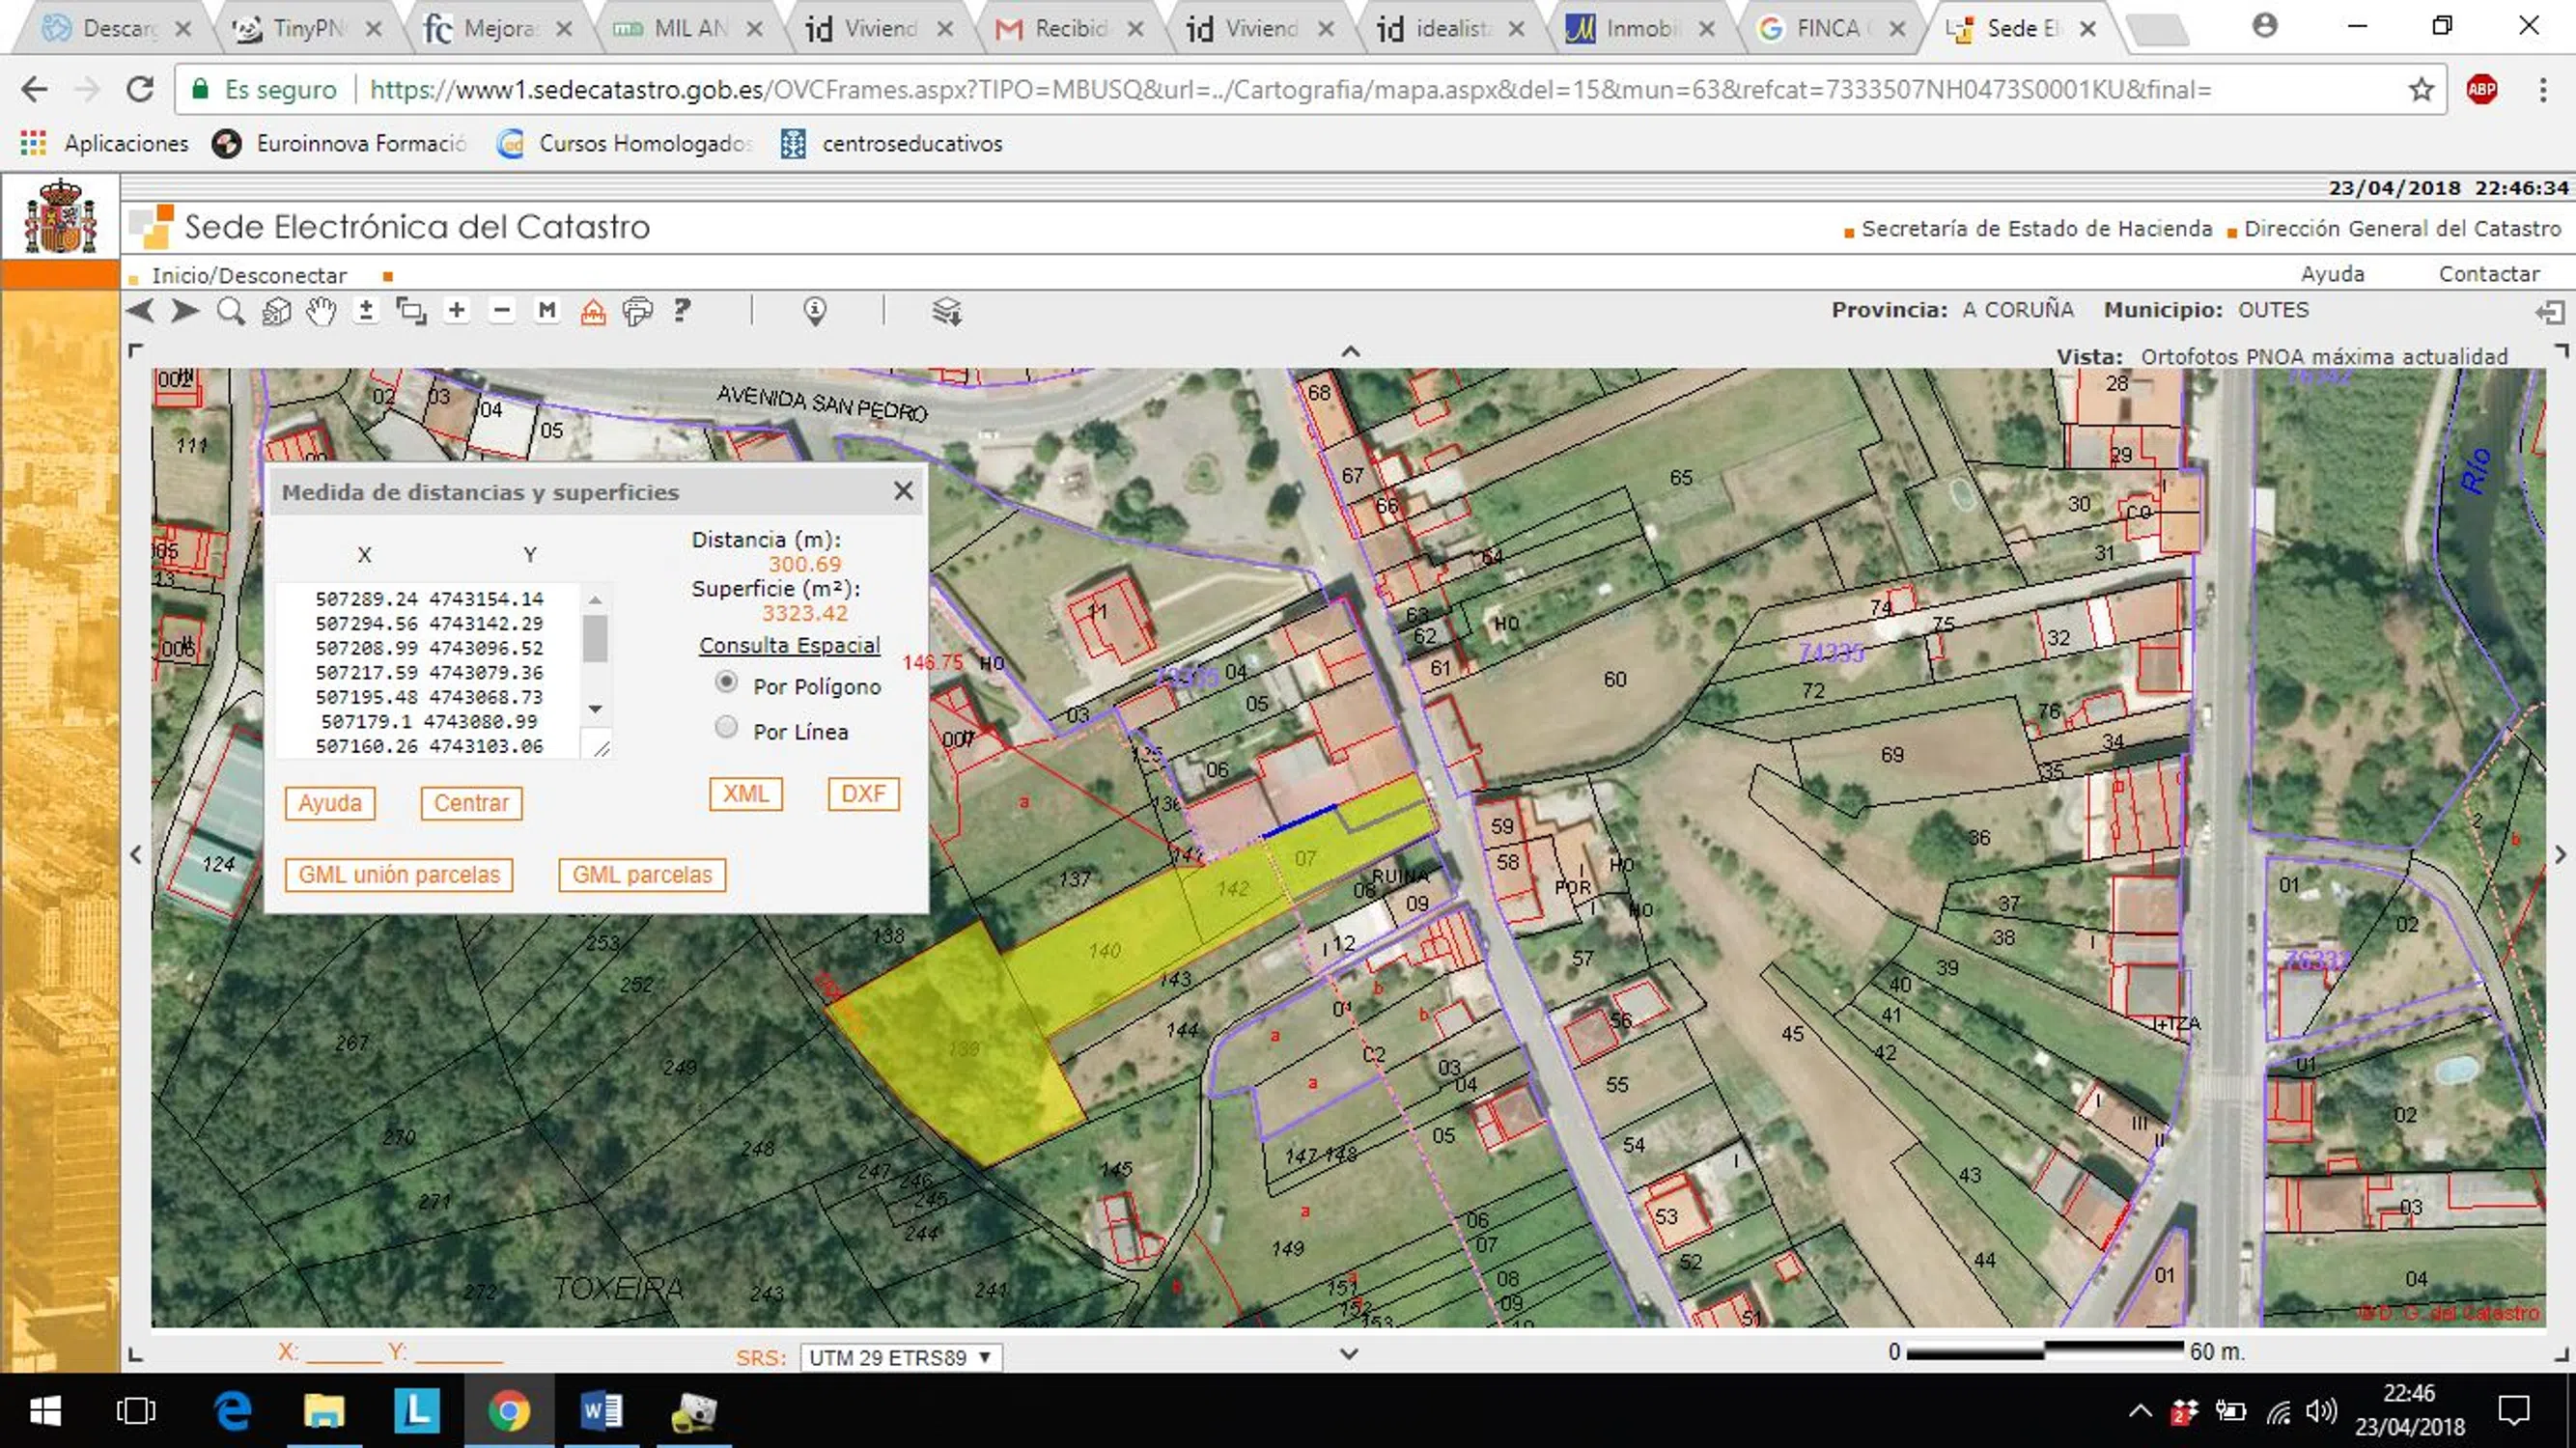Click the GML parcelas button
Viewport: 2576px width, 1448px height.
tap(642, 875)
